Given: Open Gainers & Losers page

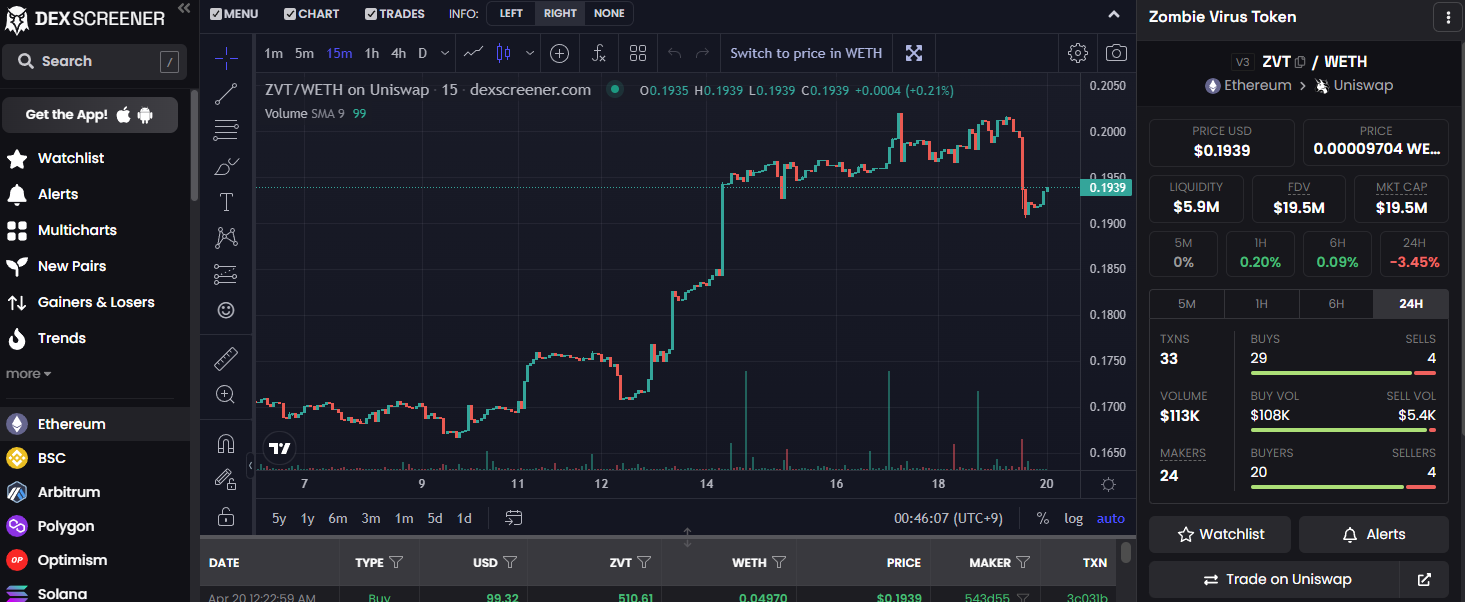Looking at the screenshot, I should [95, 302].
